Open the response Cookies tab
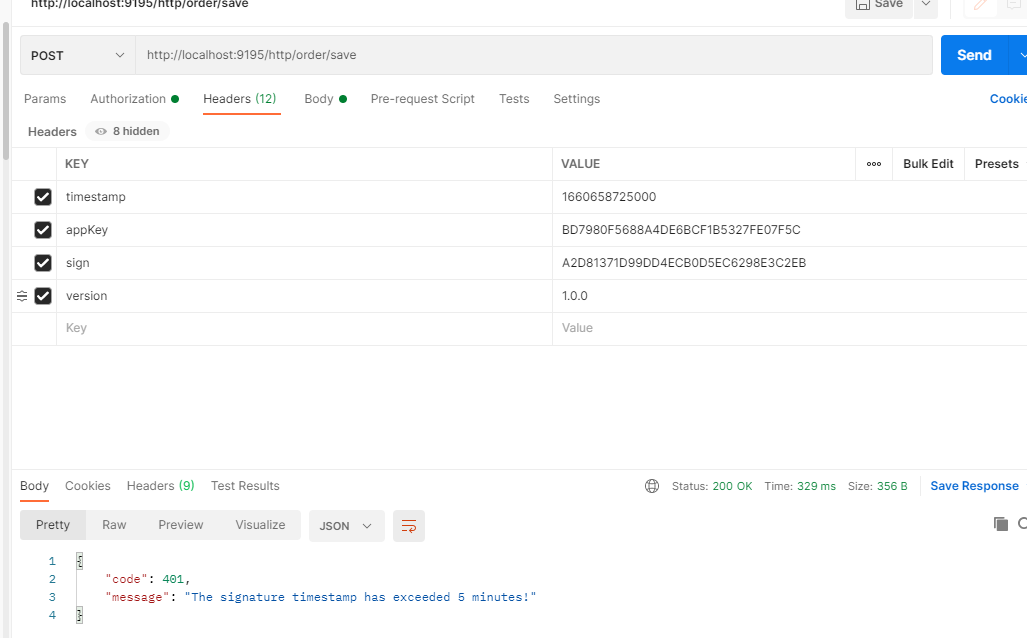 (x=88, y=486)
